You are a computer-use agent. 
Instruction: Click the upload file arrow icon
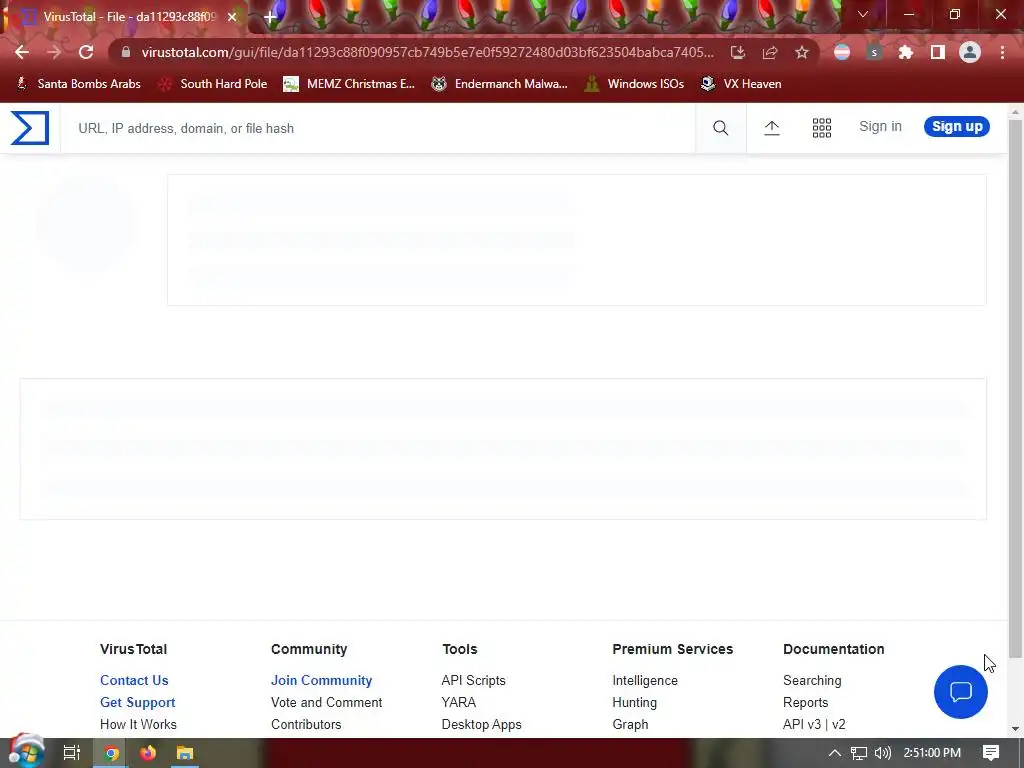772,128
